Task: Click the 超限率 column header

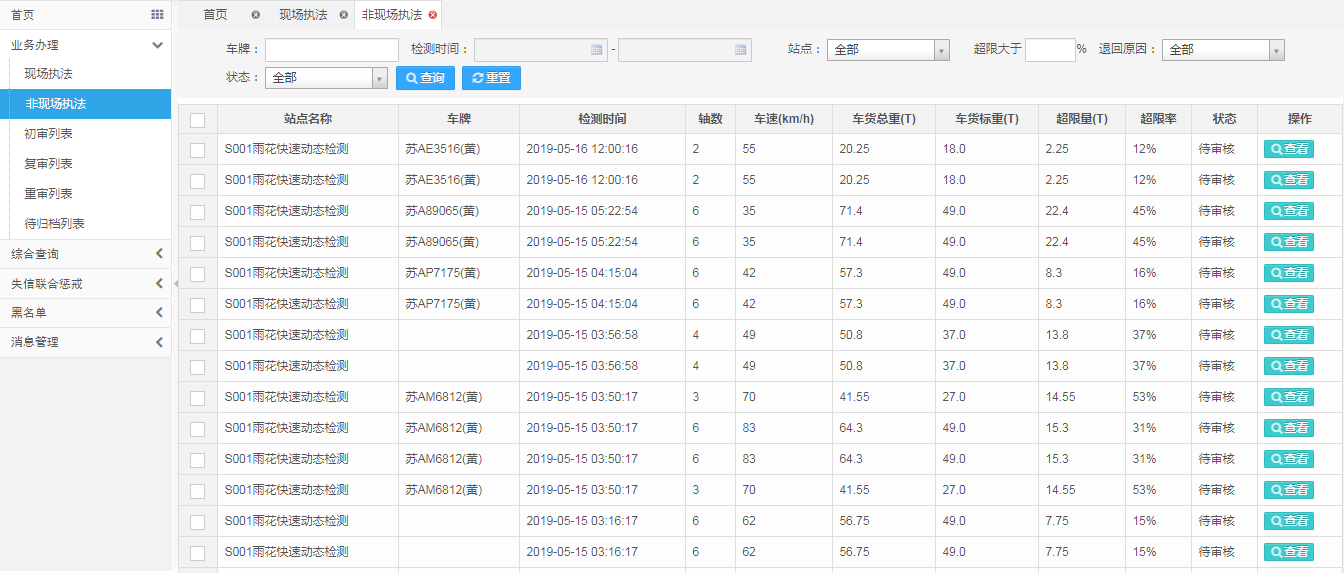Action: click(1158, 119)
